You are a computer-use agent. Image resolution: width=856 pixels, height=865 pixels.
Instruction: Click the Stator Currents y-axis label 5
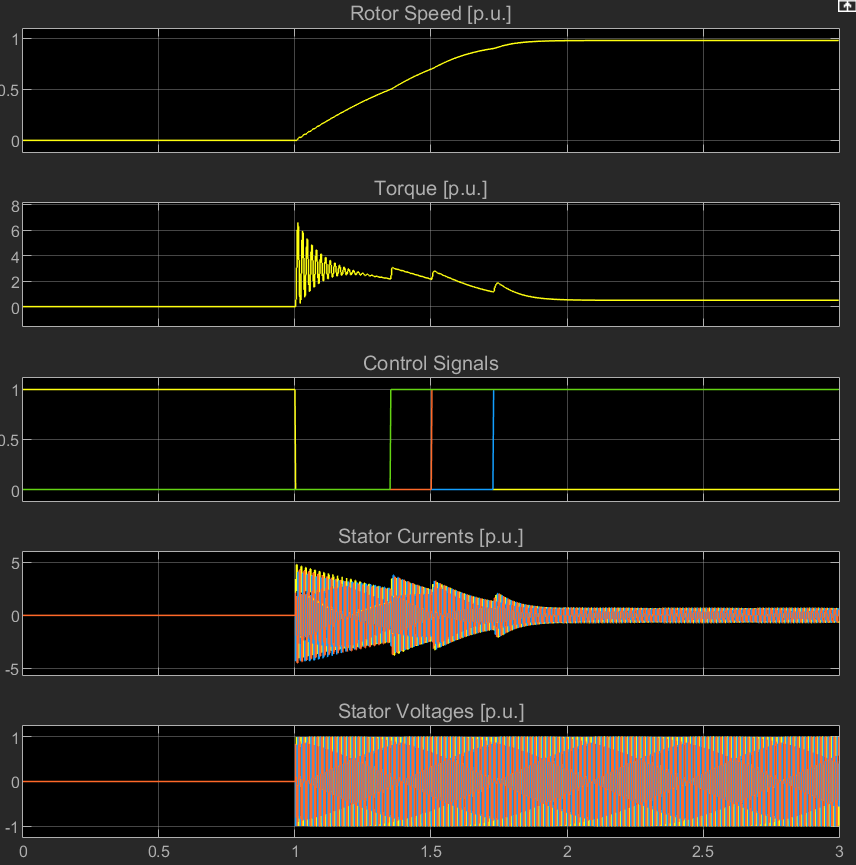click(x=13, y=563)
